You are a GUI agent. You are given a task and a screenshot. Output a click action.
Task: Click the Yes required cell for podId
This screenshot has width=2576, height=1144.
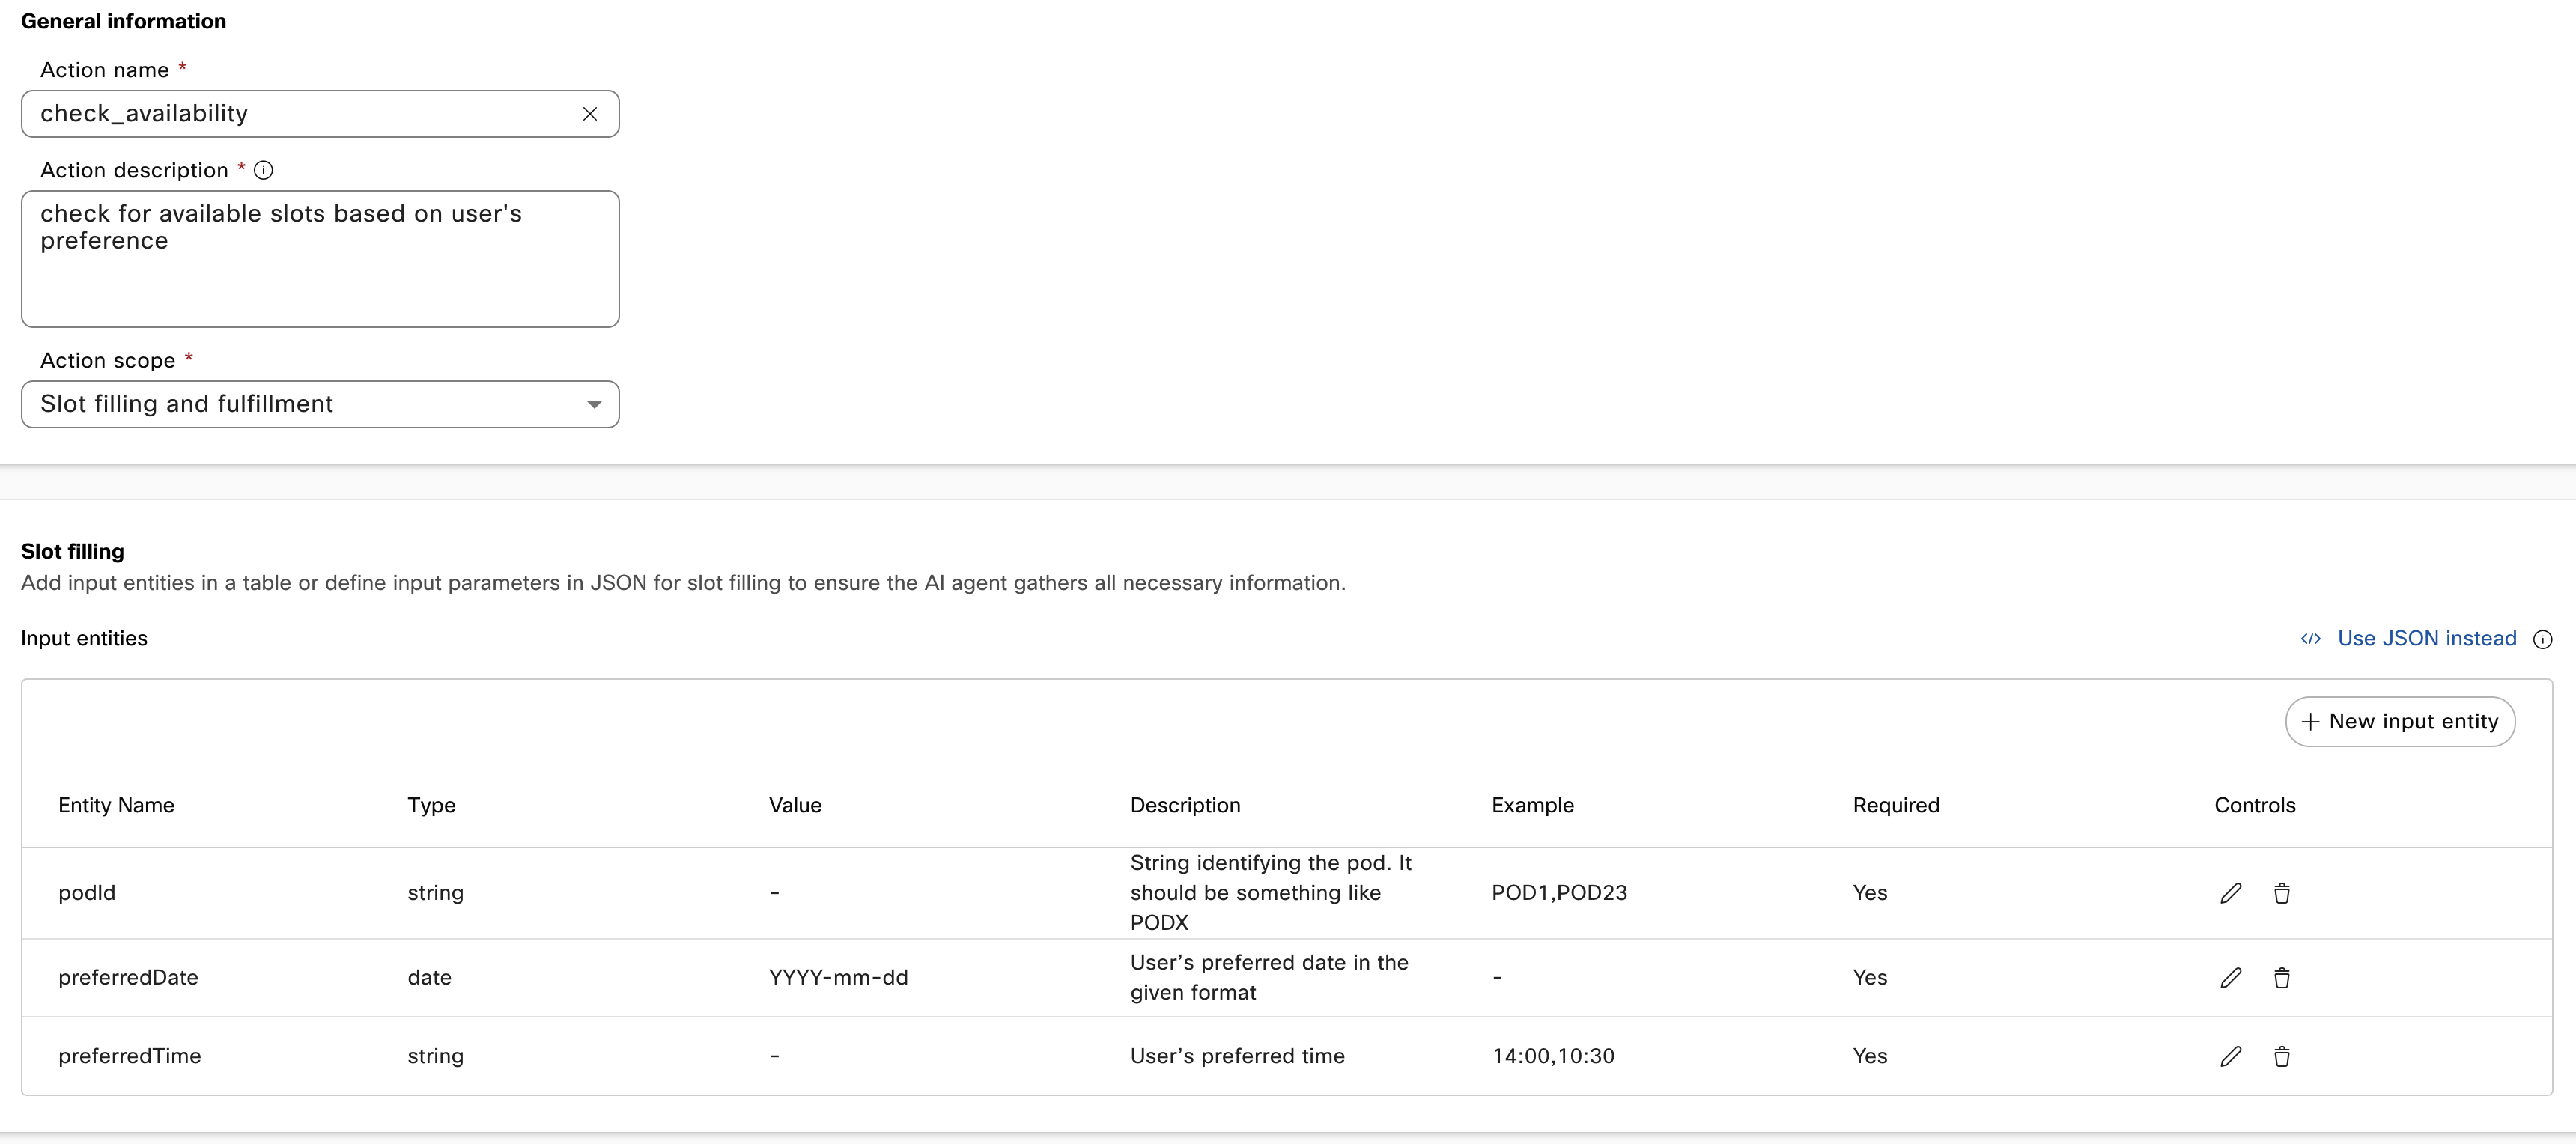pos(1869,893)
